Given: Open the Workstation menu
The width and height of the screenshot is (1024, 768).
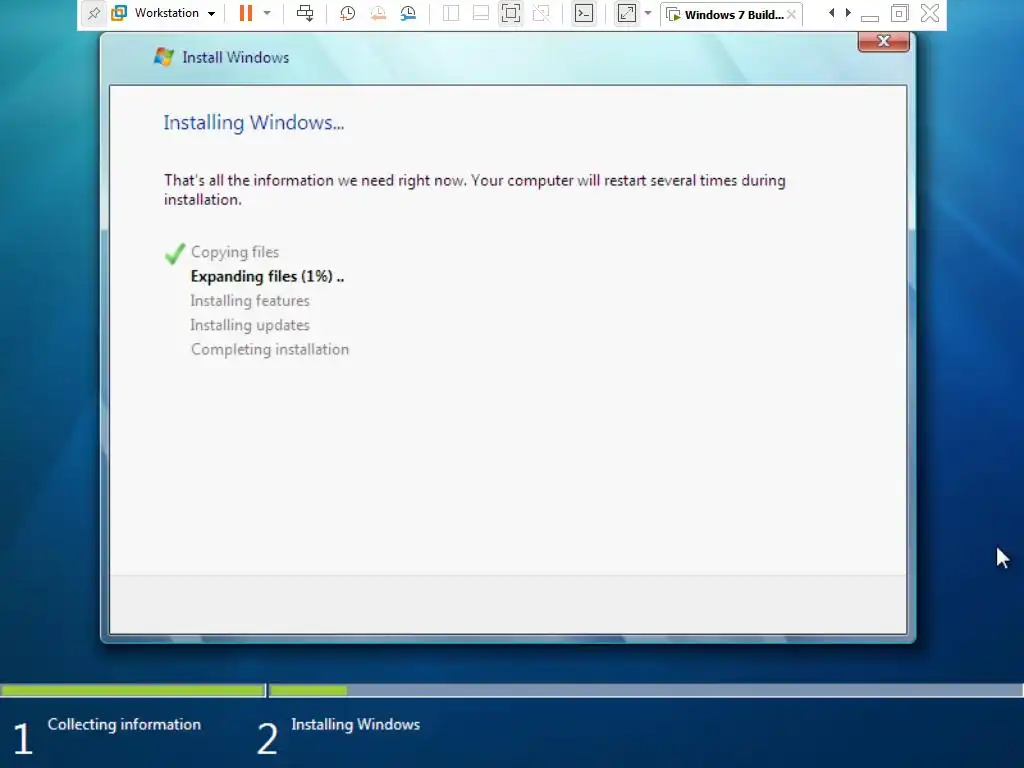Looking at the screenshot, I should [x=174, y=13].
